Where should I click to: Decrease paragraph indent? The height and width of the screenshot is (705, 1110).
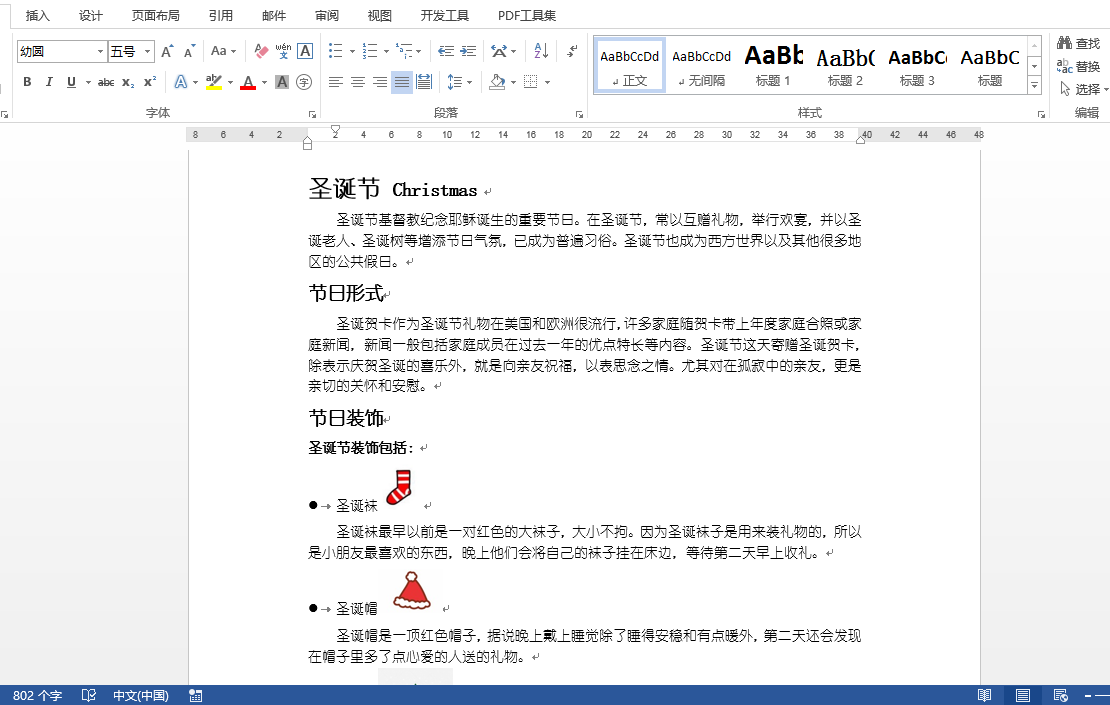pos(445,51)
